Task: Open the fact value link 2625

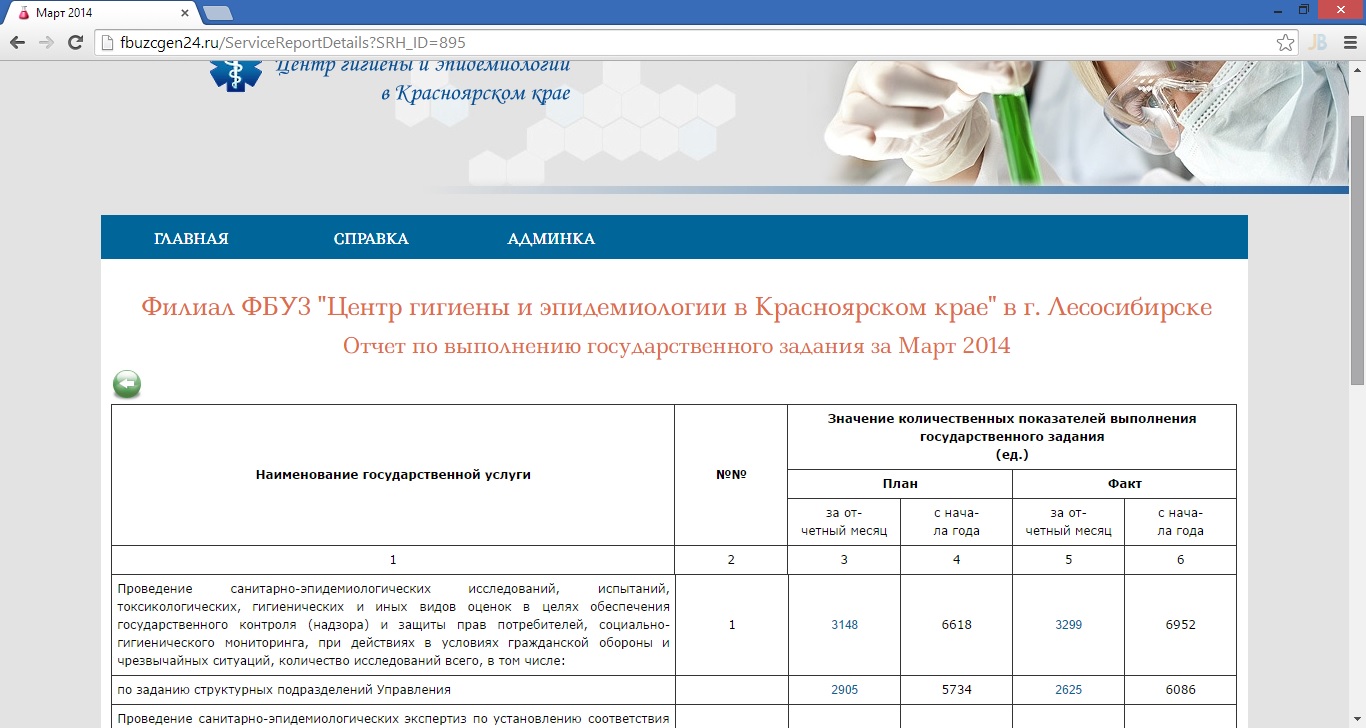Action: pos(1069,689)
